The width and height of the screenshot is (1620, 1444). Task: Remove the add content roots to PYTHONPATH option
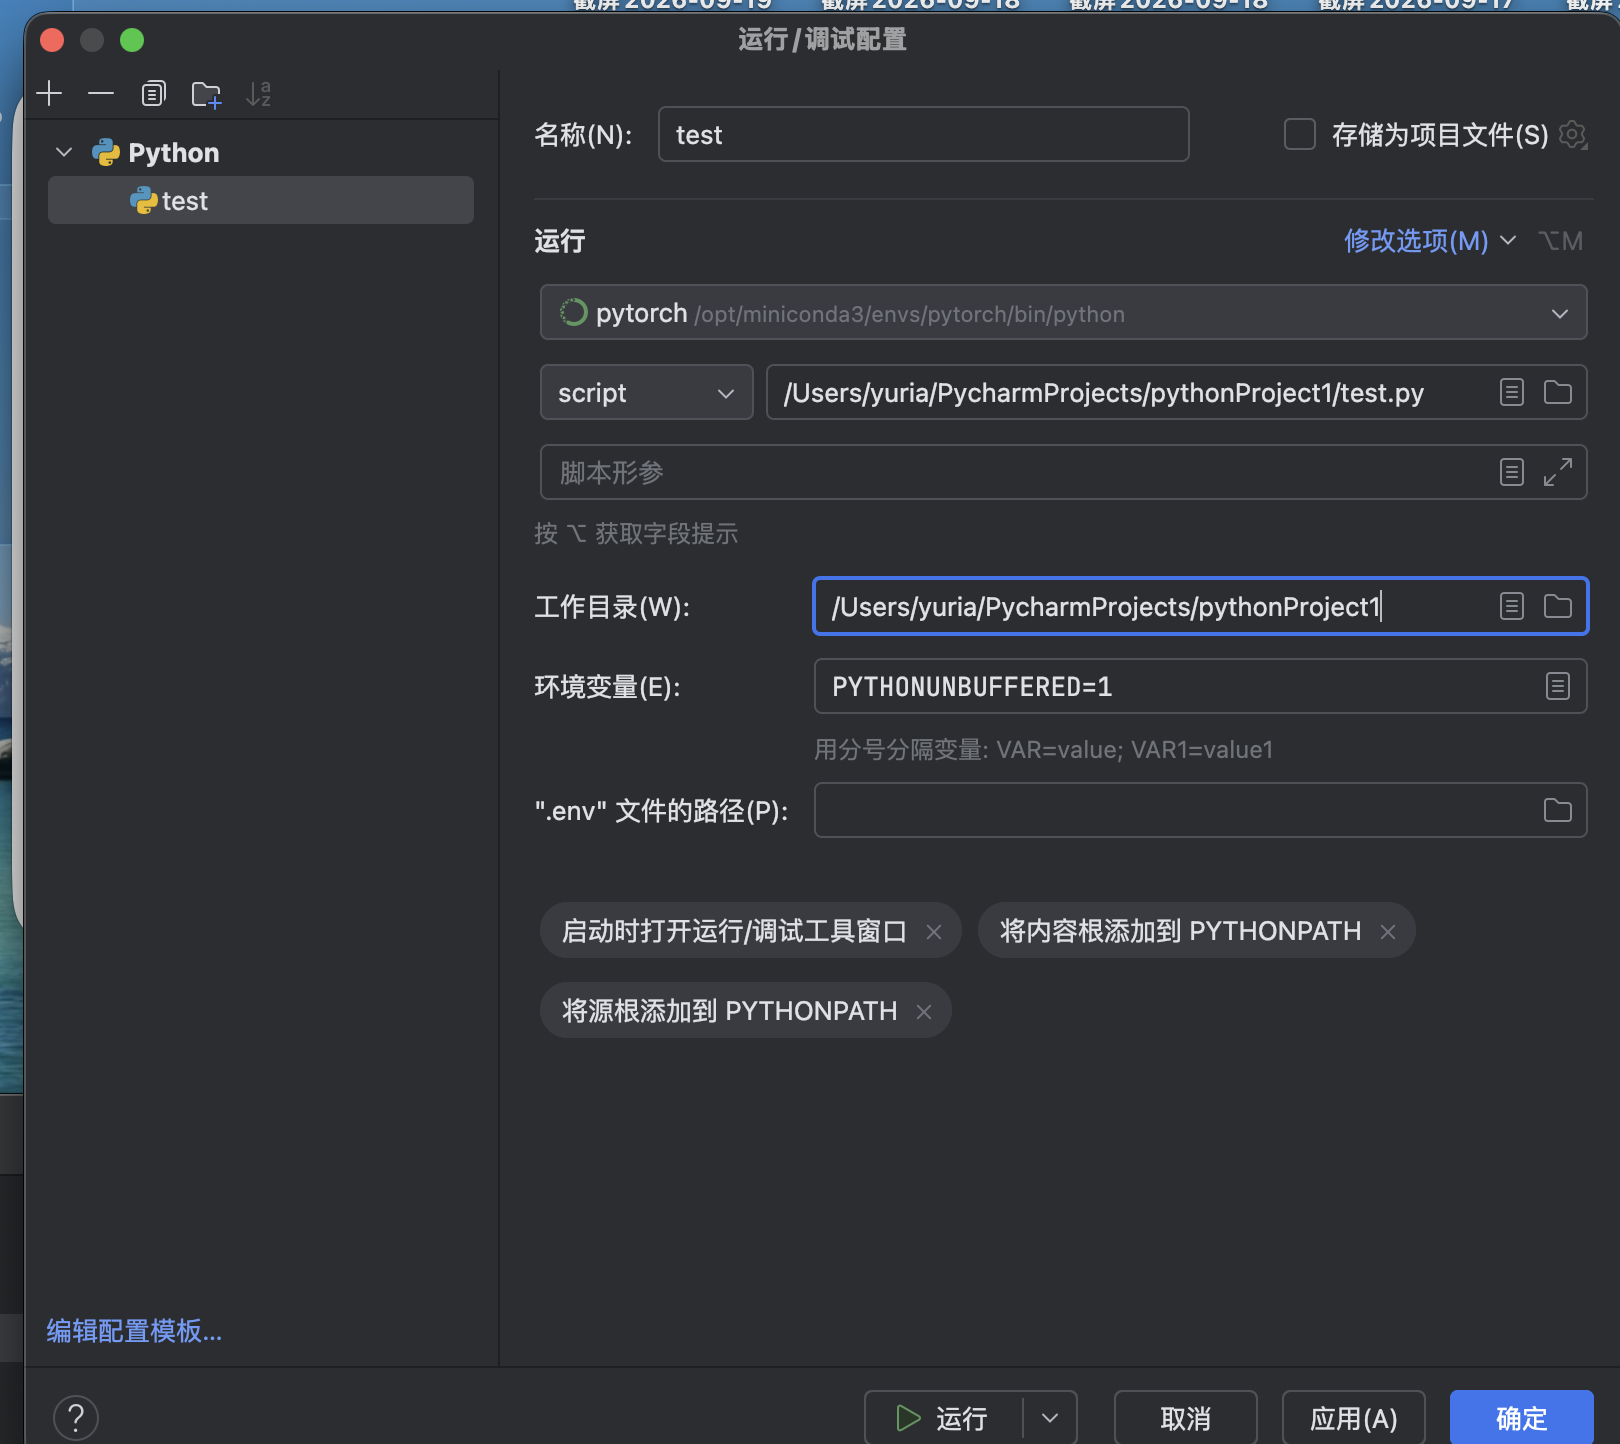1388,932
